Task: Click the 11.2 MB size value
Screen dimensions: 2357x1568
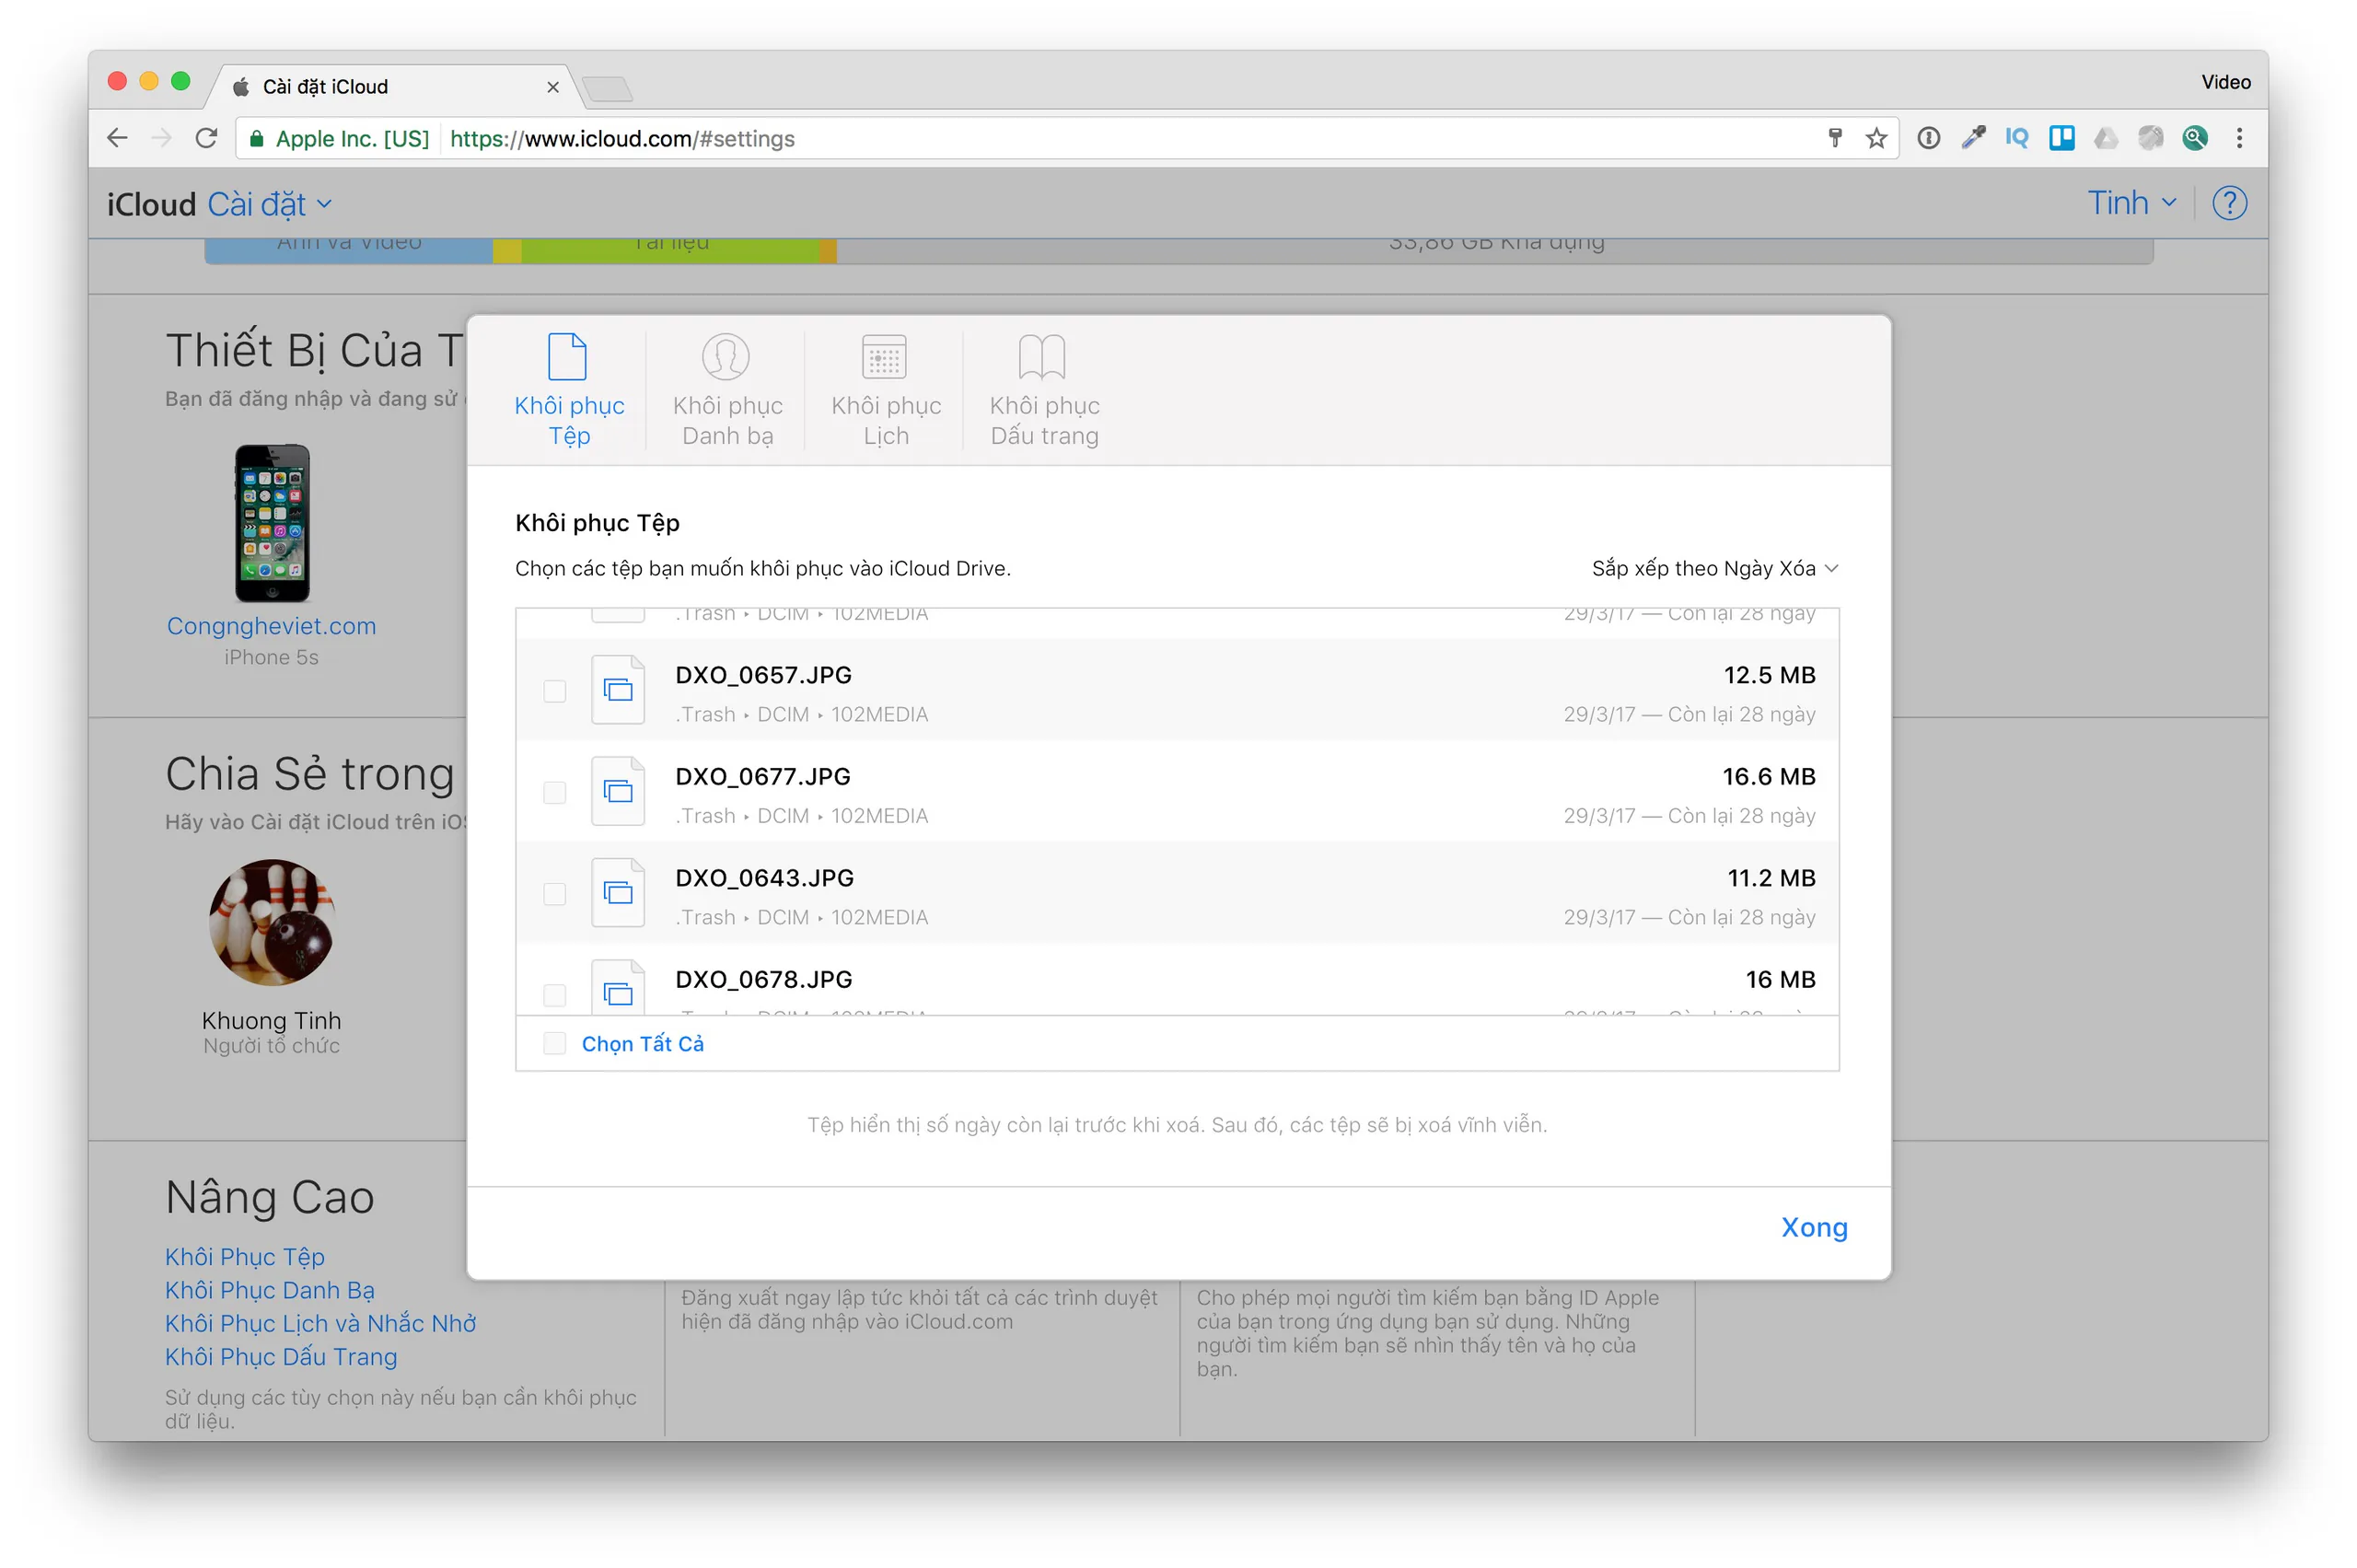Action: pyautogui.click(x=1771, y=878)
